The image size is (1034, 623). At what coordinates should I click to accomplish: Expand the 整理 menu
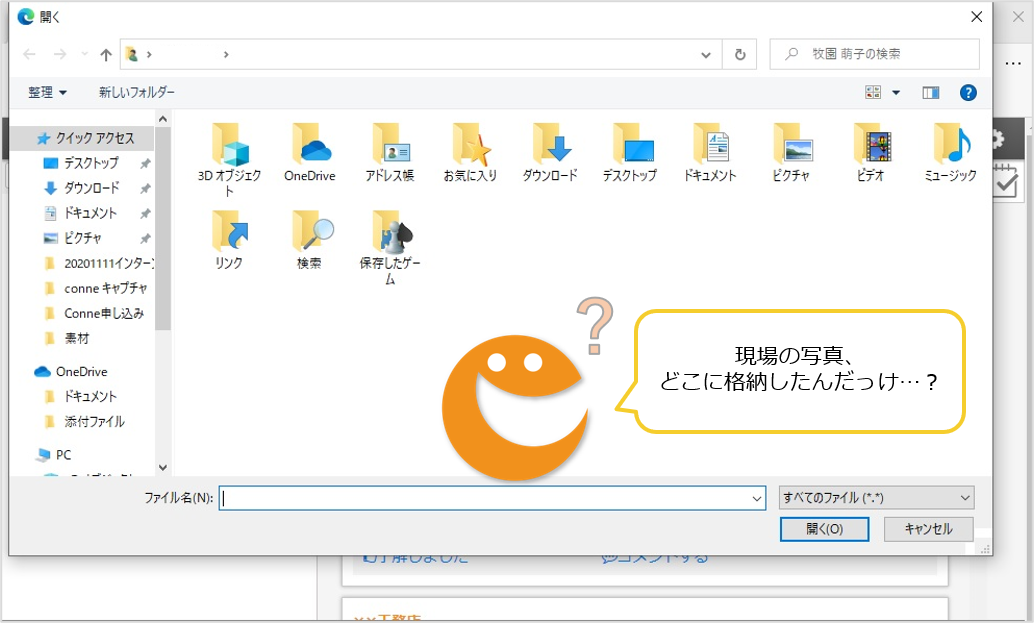[x=46, y=92]
